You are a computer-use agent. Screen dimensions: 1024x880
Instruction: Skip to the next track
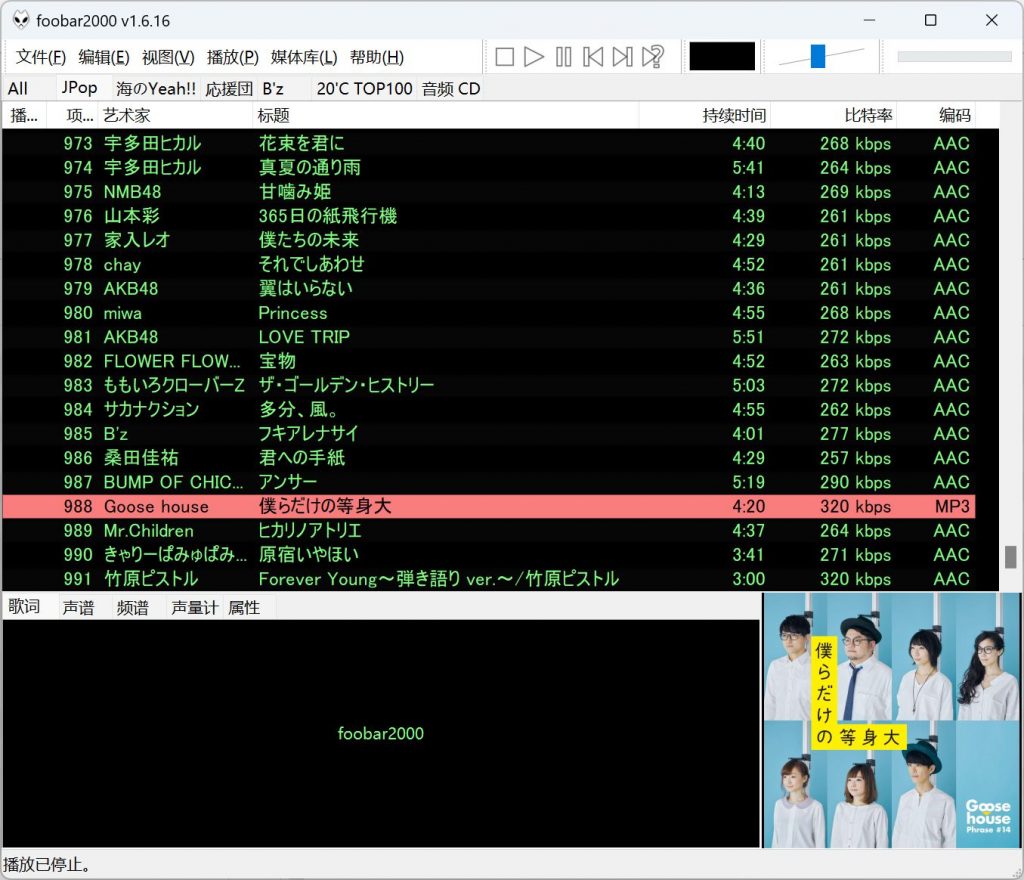(x=622, y=57)
